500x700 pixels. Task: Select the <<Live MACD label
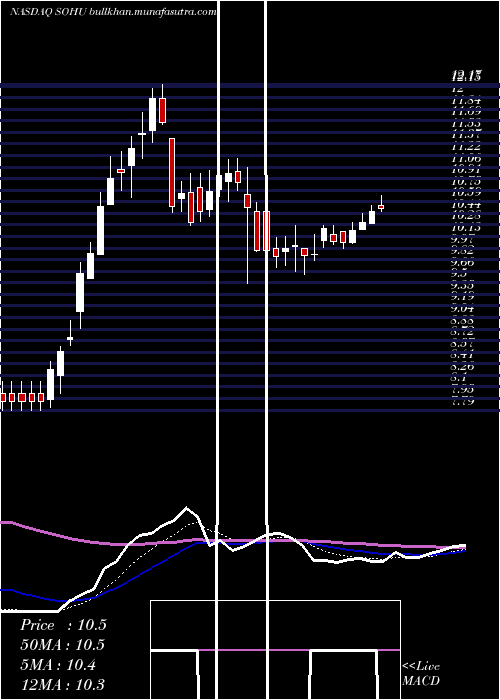pyautogui.click(x=421, y=673)
